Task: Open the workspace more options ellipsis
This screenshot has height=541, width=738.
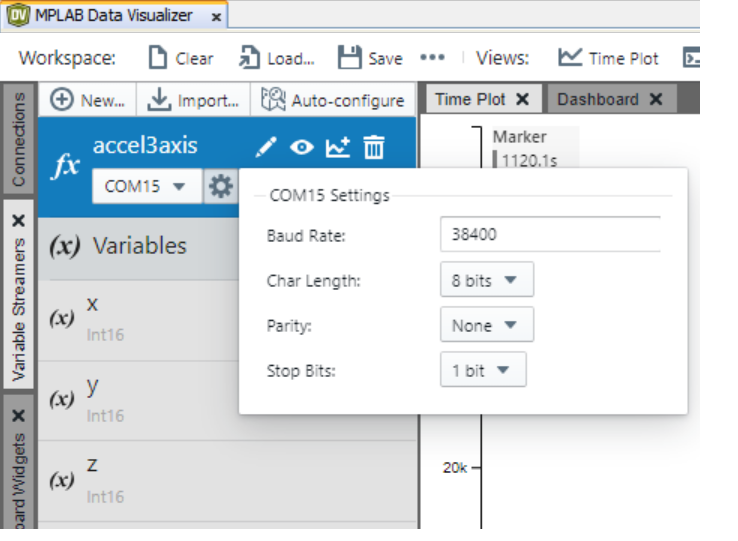Action: 432,57
